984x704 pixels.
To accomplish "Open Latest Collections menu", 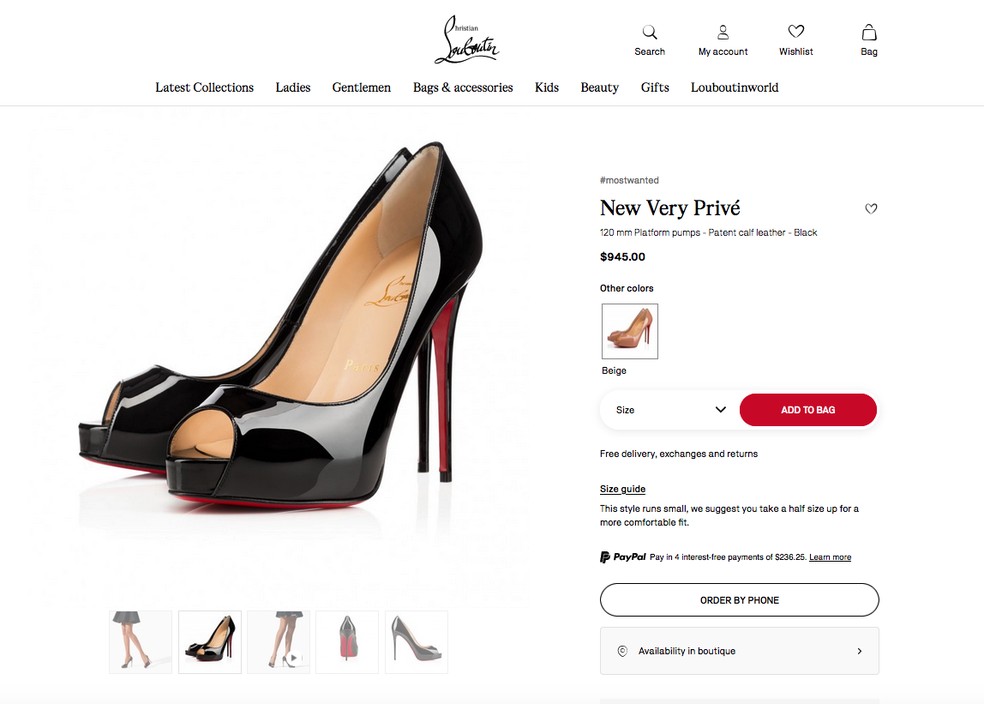I will click(205, 87).
